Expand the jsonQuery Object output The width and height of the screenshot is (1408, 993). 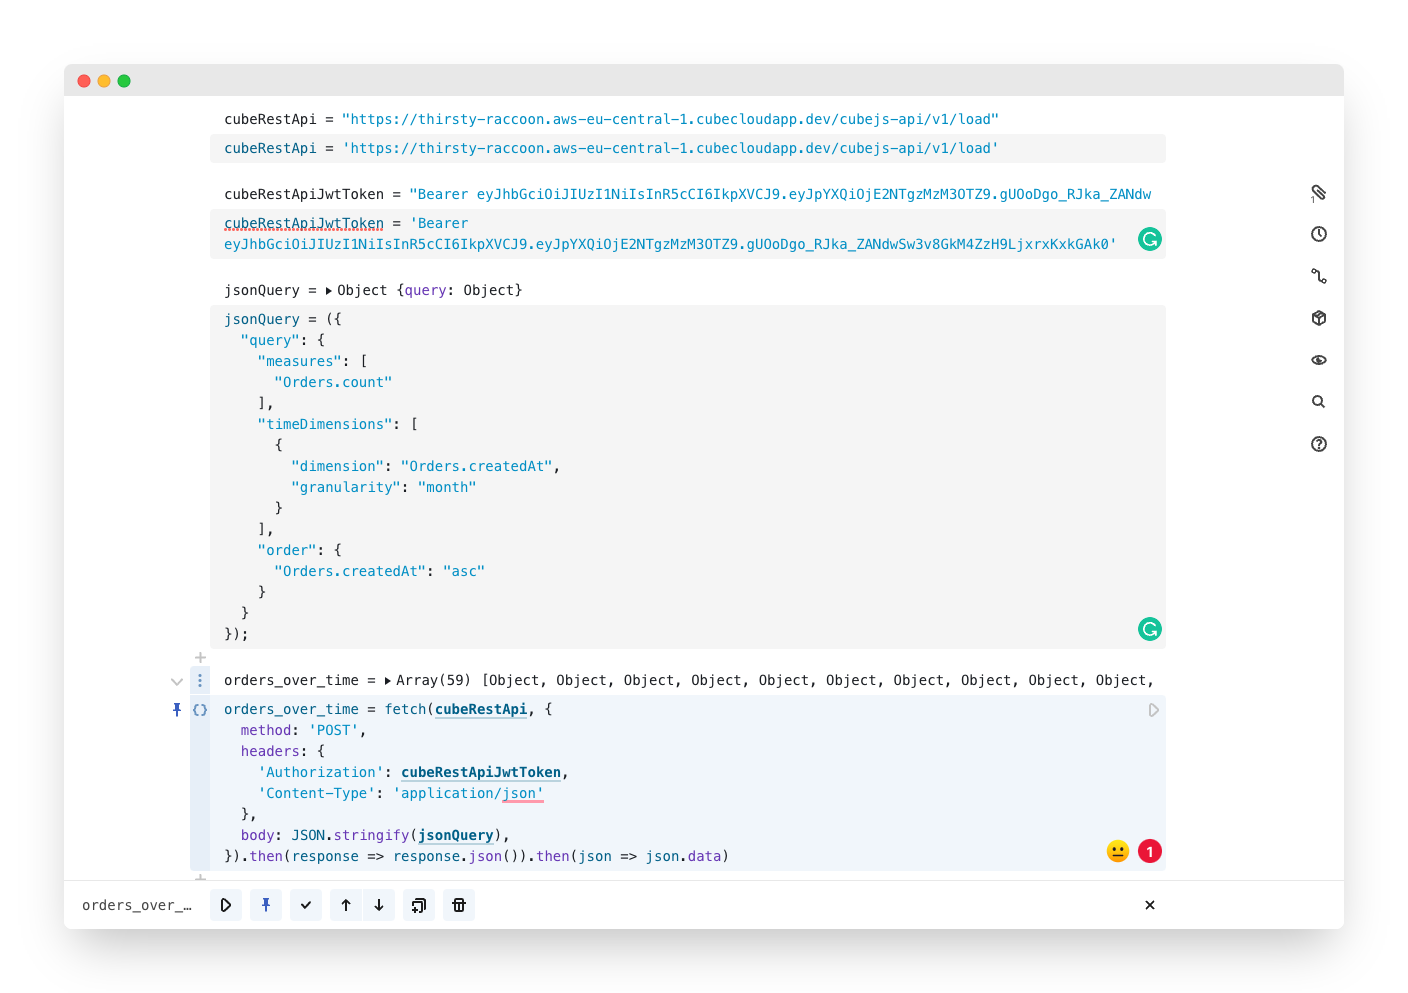[329, 291]
